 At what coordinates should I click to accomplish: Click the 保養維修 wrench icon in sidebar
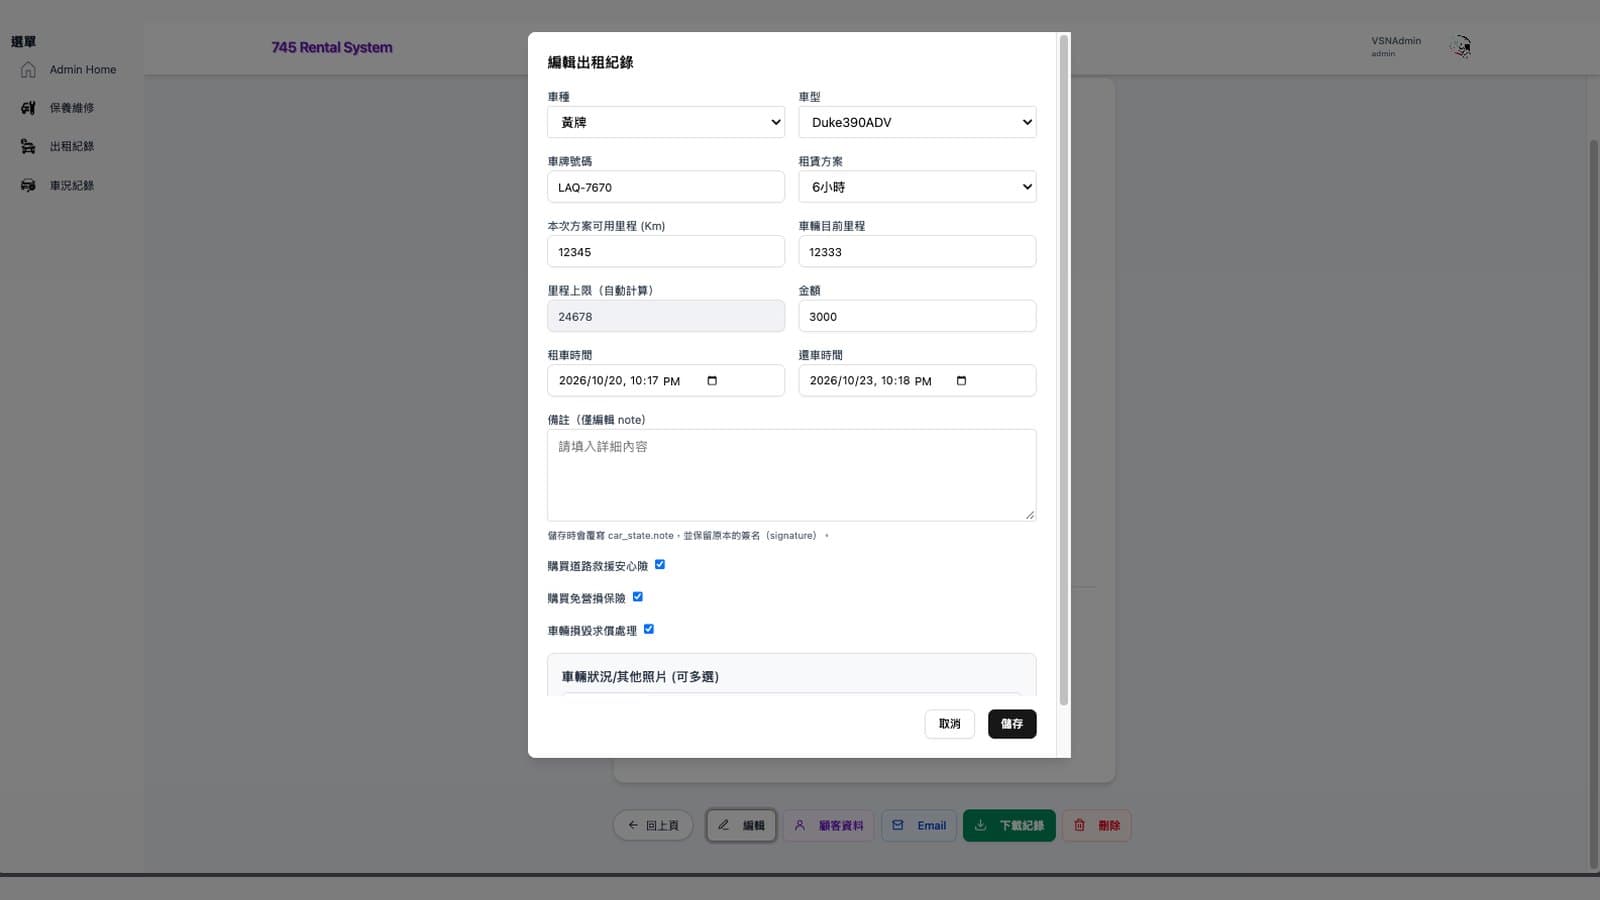(28, 108)
